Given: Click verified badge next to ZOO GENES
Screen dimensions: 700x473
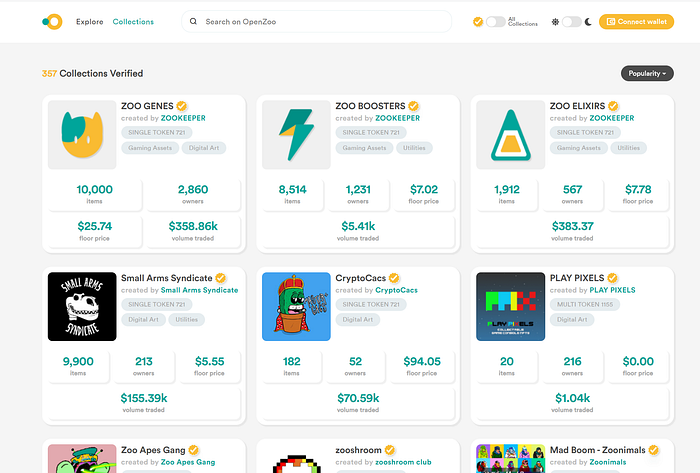Looking at the screenshot, I should pyautogui.click(x=181, y=106).
